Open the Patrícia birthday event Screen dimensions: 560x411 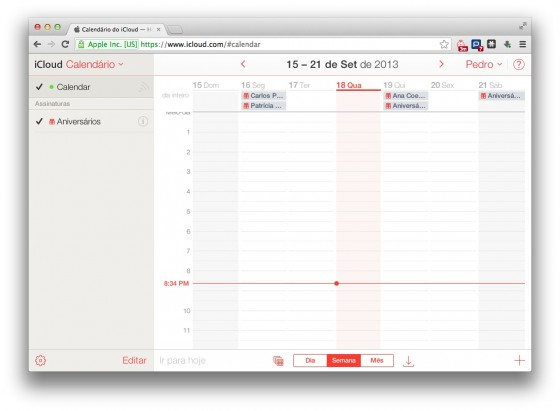coord(264,106)
